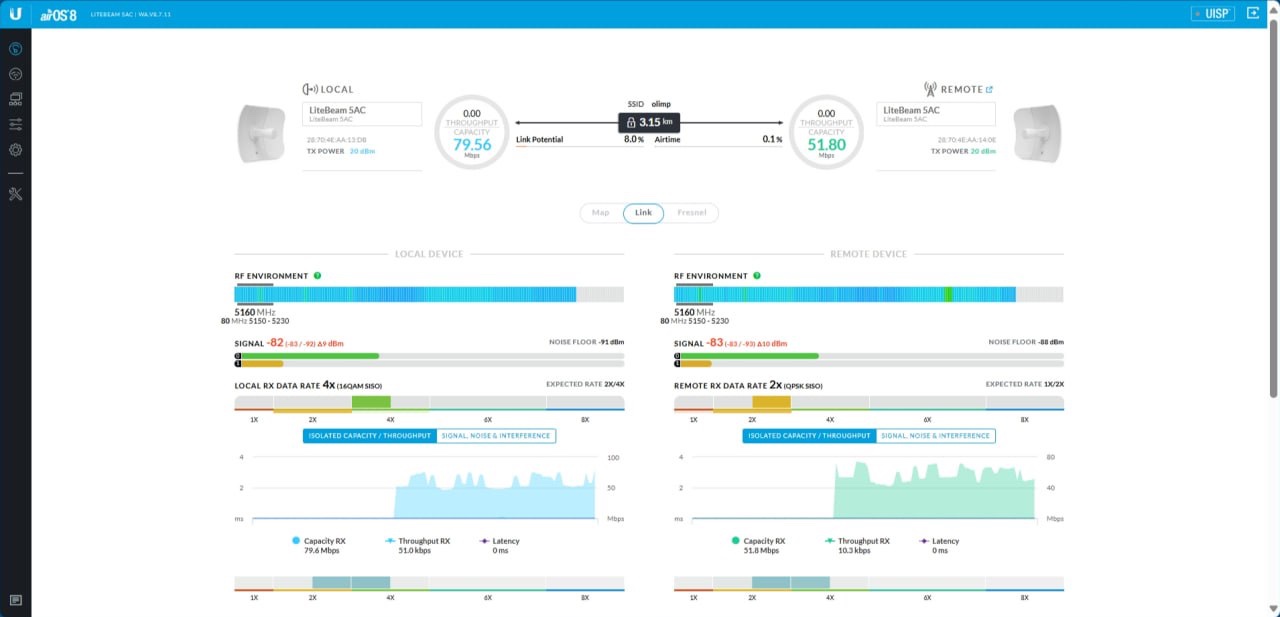1280x617 pixels.
Task: Click the local LiteBeam 5AC name box
Action: [362, 114]
